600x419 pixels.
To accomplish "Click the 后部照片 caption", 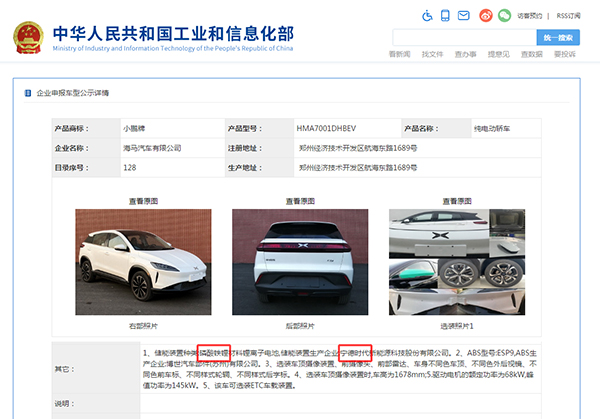I will pos(300,326).
